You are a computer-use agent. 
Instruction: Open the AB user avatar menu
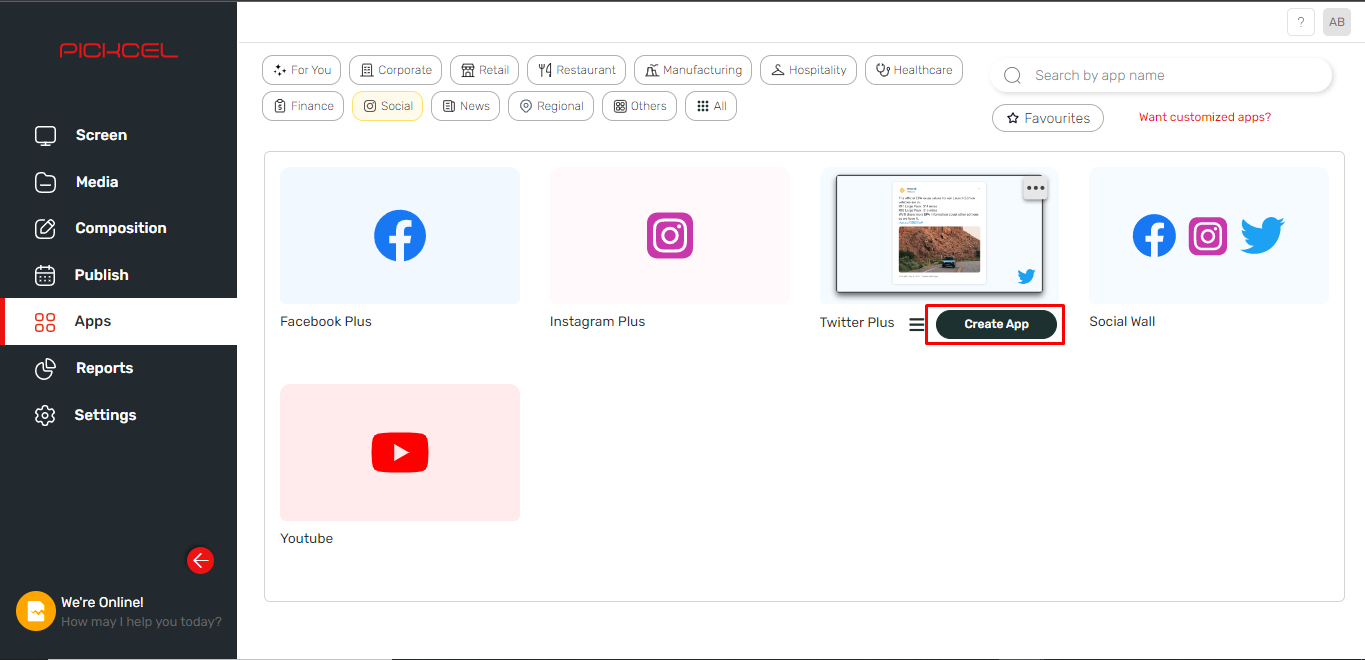[1337, 22]
